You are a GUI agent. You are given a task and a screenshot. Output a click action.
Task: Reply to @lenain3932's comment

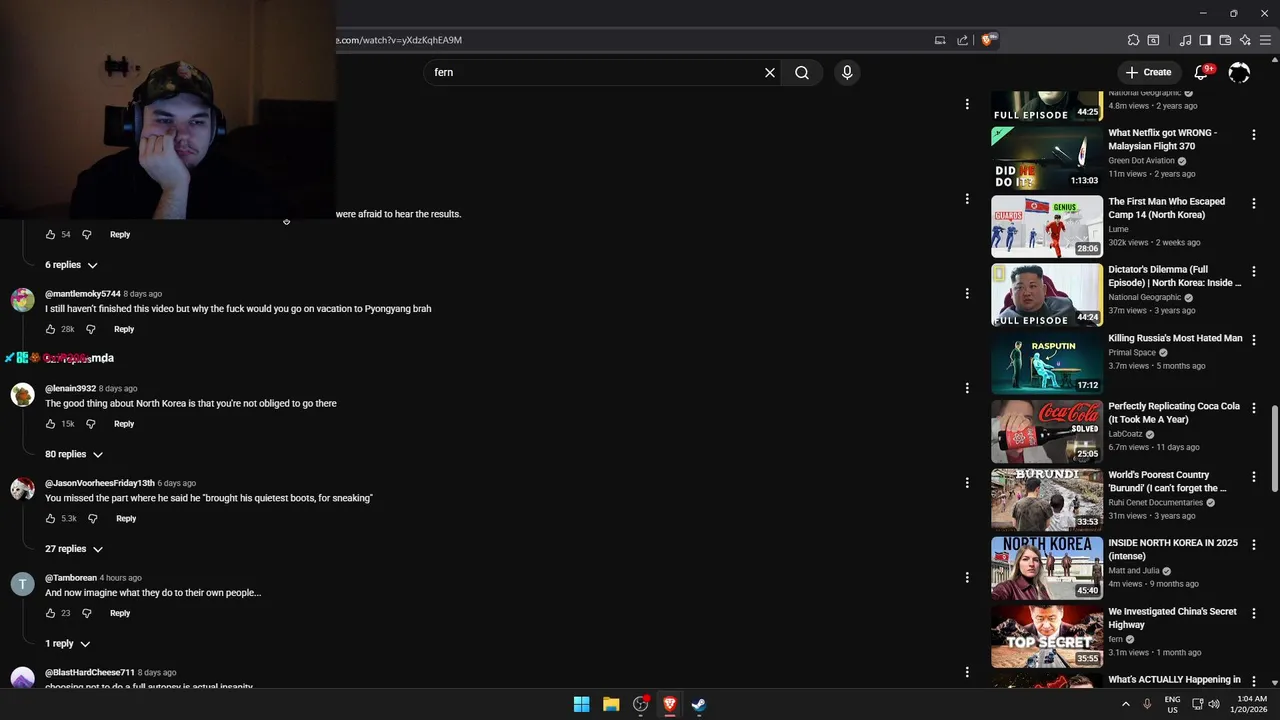pyautogui.click(x=124, y=424)
